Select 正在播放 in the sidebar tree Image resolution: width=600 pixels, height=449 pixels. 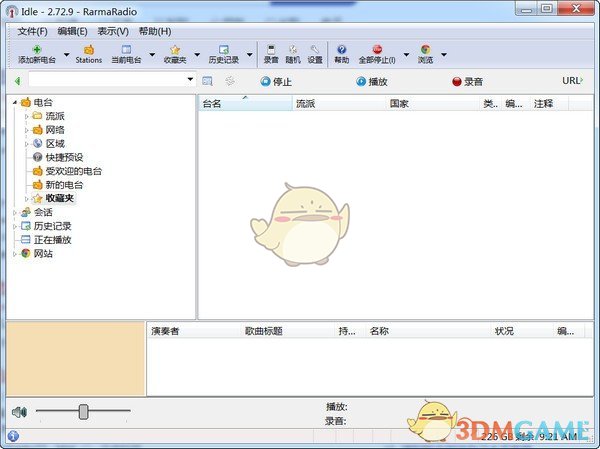pyautogui.click(x=52, y=240)
